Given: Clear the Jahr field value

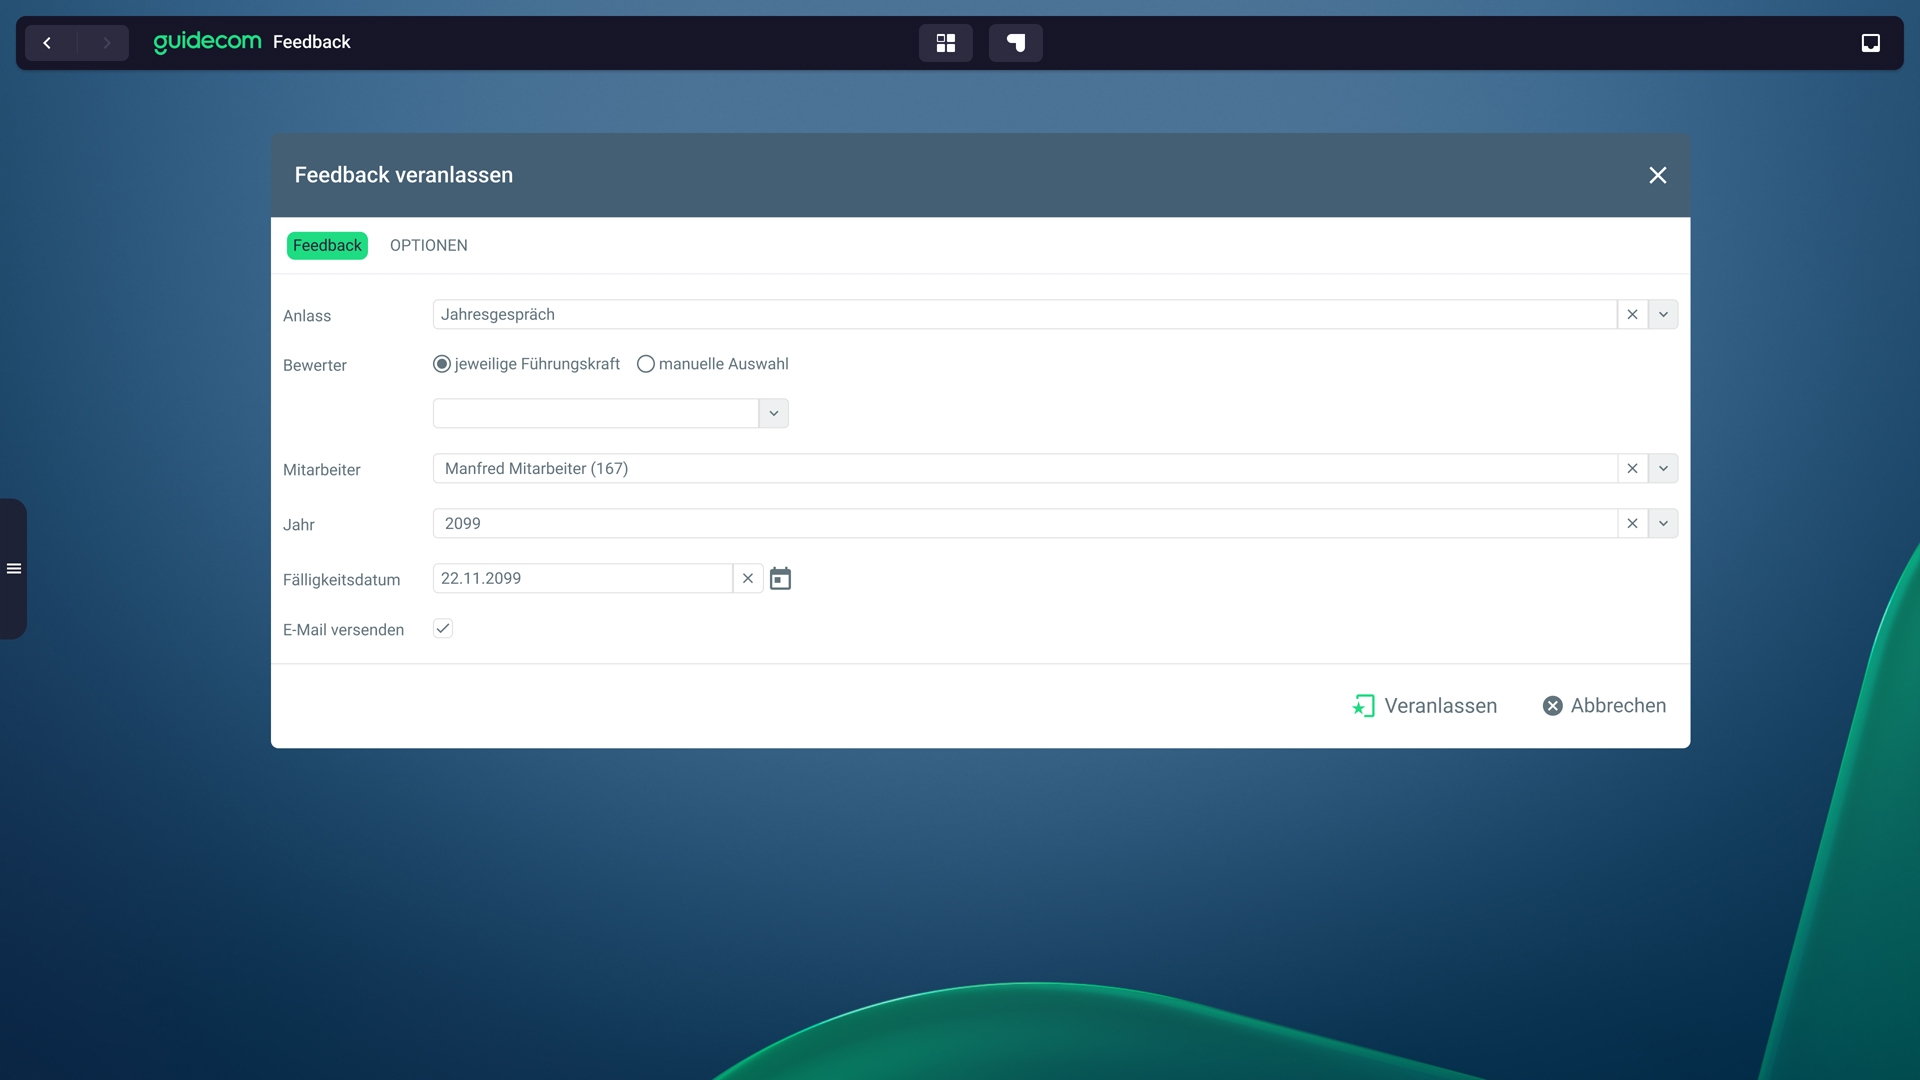Looking at the screenshot, I should 1632,524.
